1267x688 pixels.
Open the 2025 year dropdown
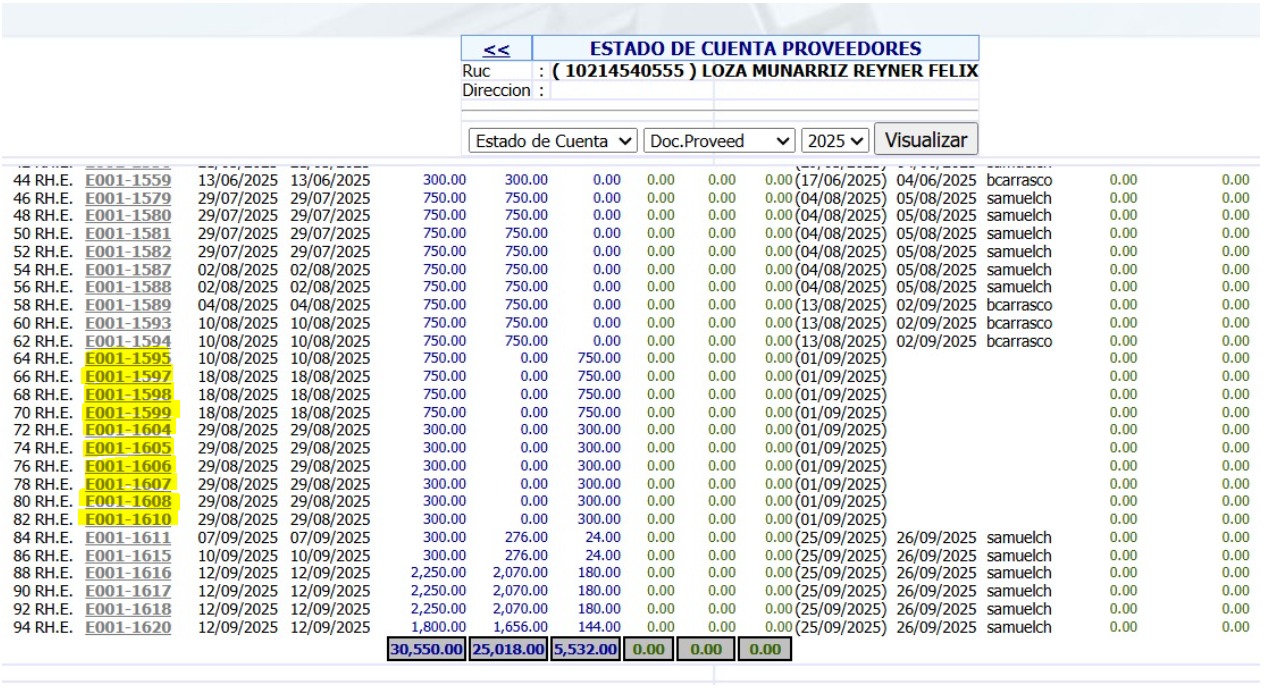coord(836,141)
